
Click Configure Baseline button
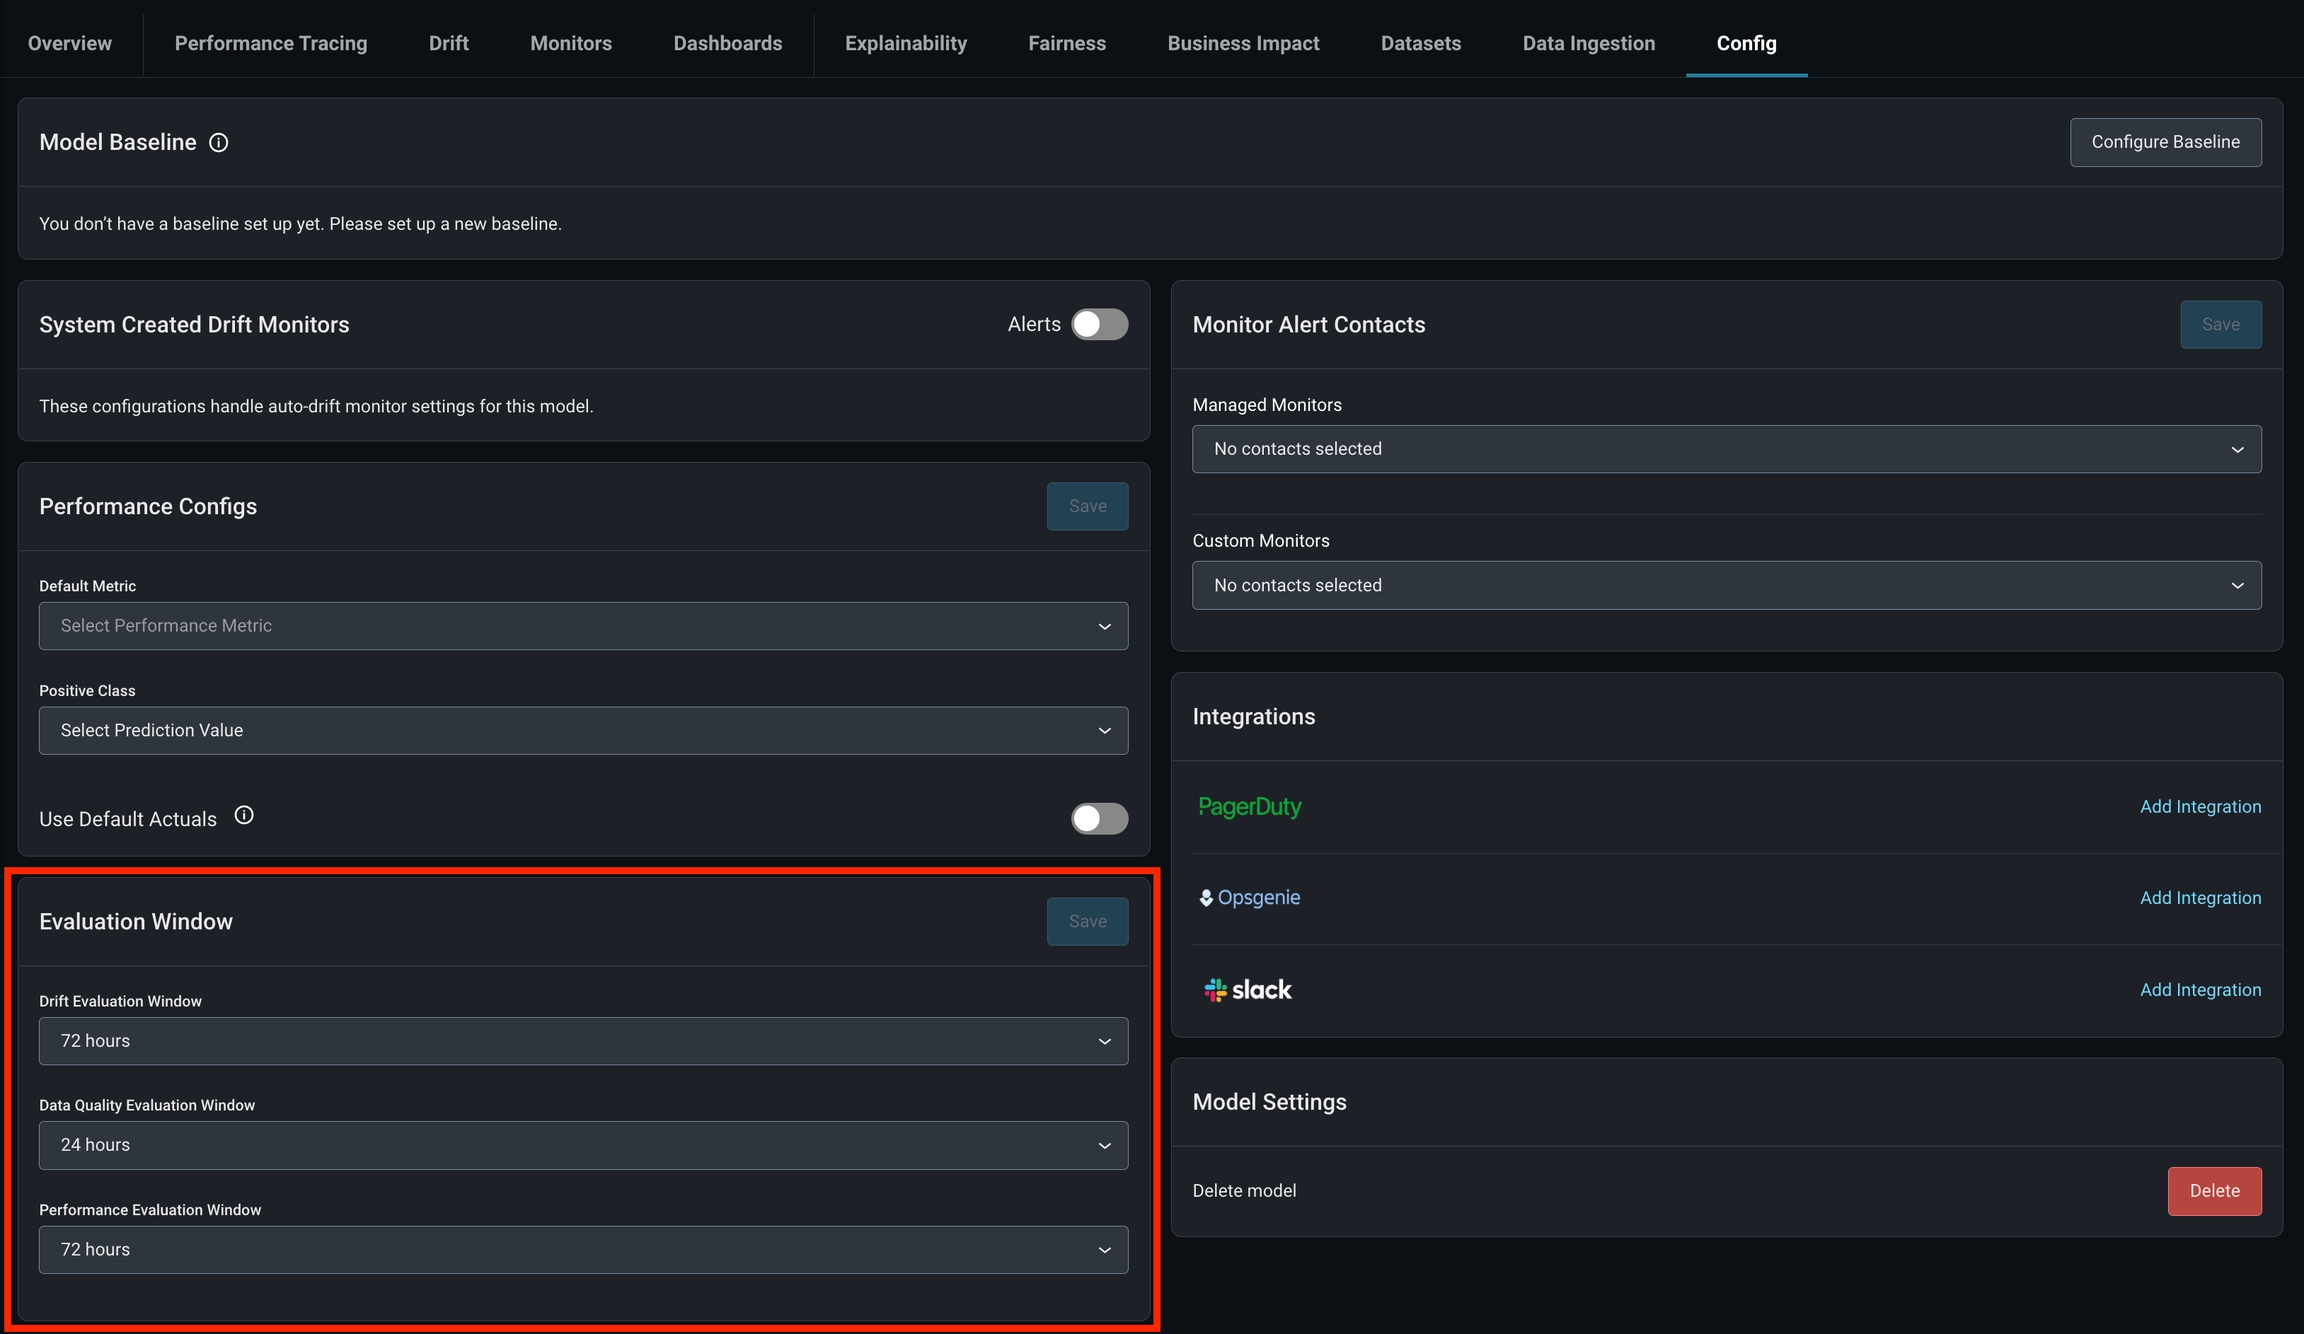2165,142
